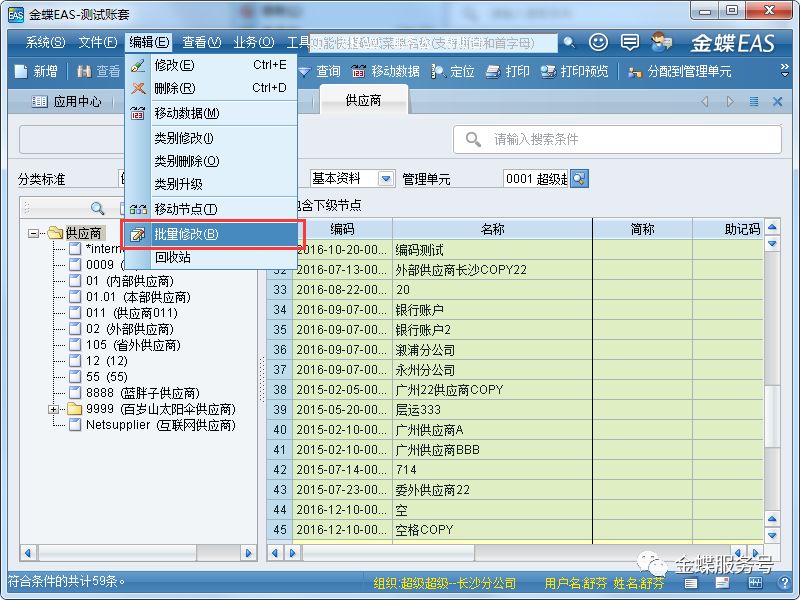This screenshot has width=800, height=600.
Task: Click the 定位 toolbar button
Action: point(453,71)
